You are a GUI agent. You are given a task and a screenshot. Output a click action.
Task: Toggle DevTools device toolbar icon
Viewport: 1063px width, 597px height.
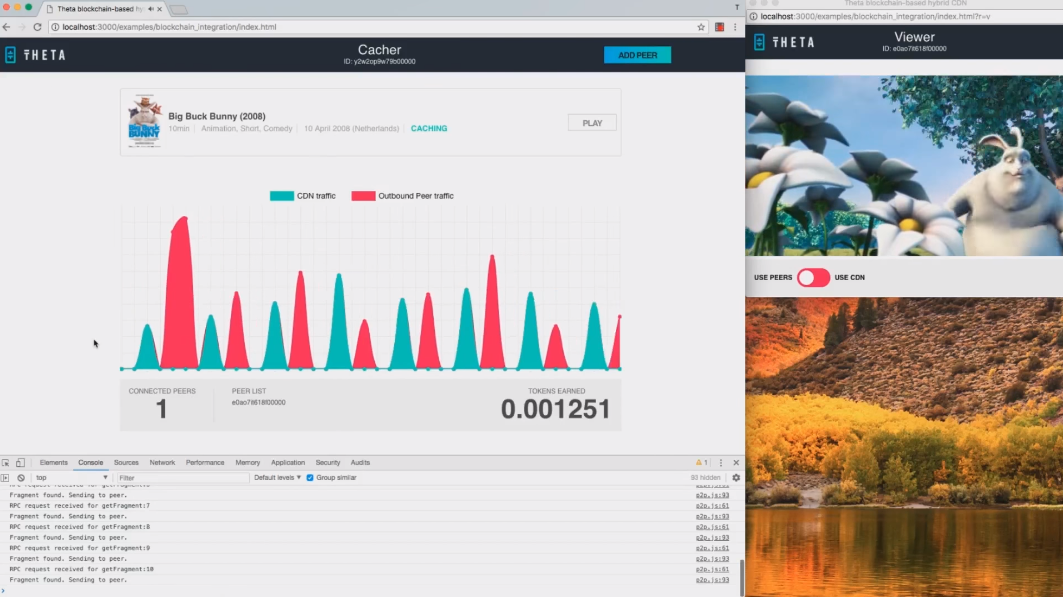[x=20, y=463]
